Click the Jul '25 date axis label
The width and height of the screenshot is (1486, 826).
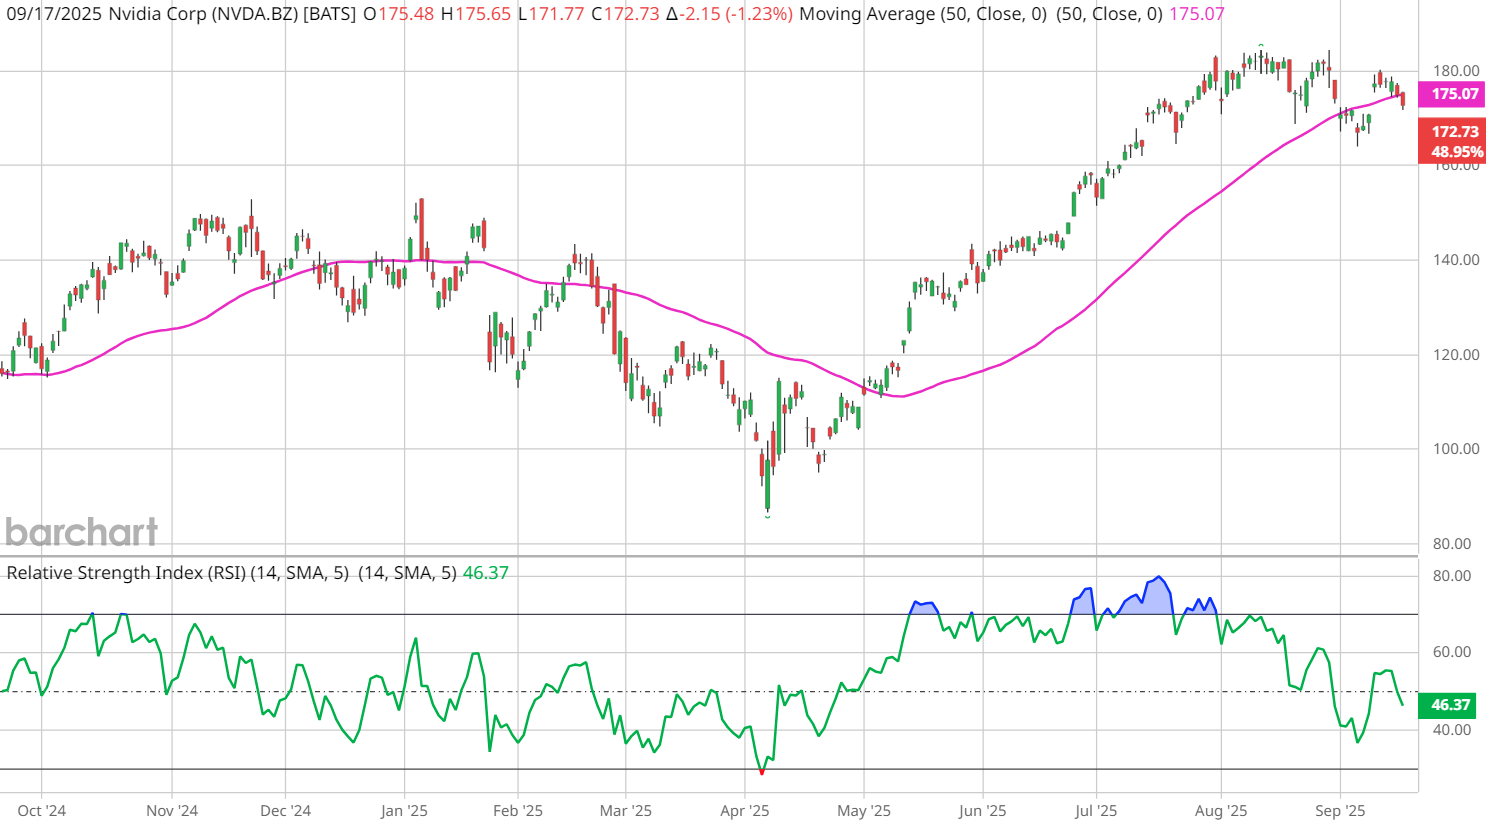1096,811
